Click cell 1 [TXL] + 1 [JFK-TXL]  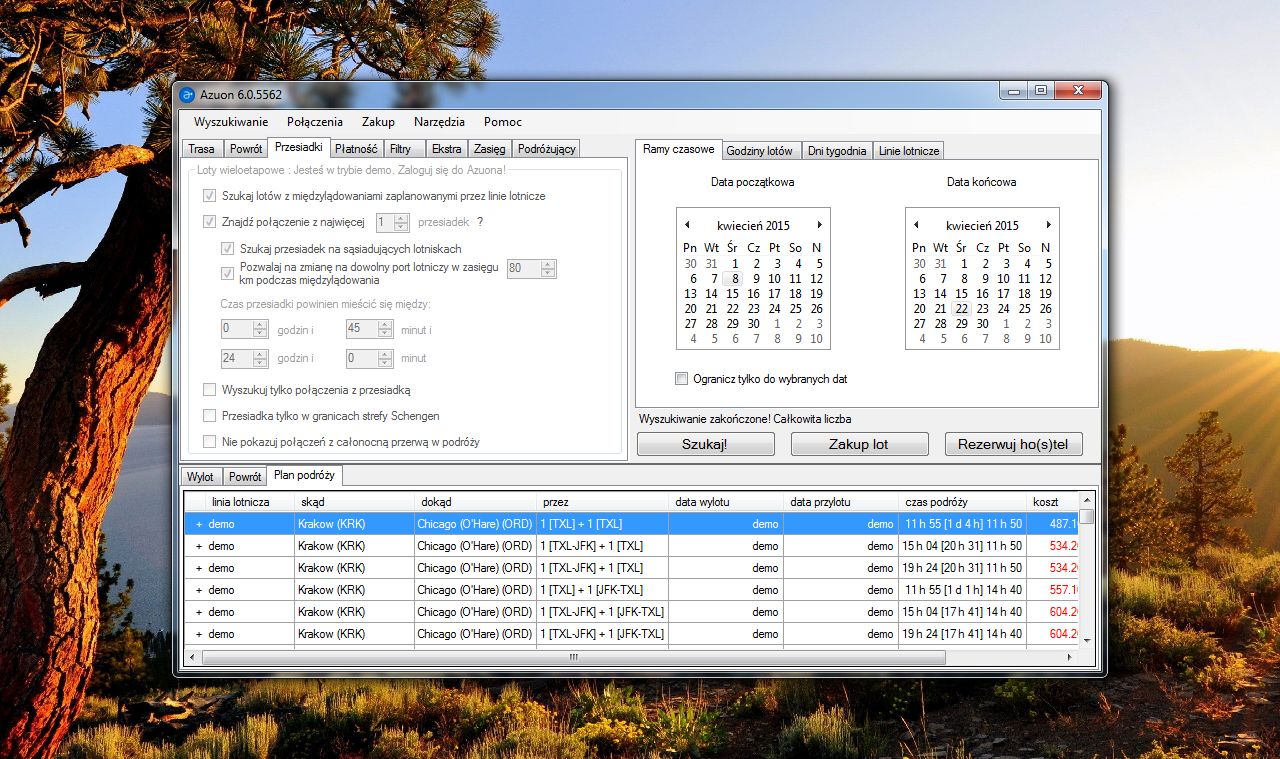pos(602,590)
